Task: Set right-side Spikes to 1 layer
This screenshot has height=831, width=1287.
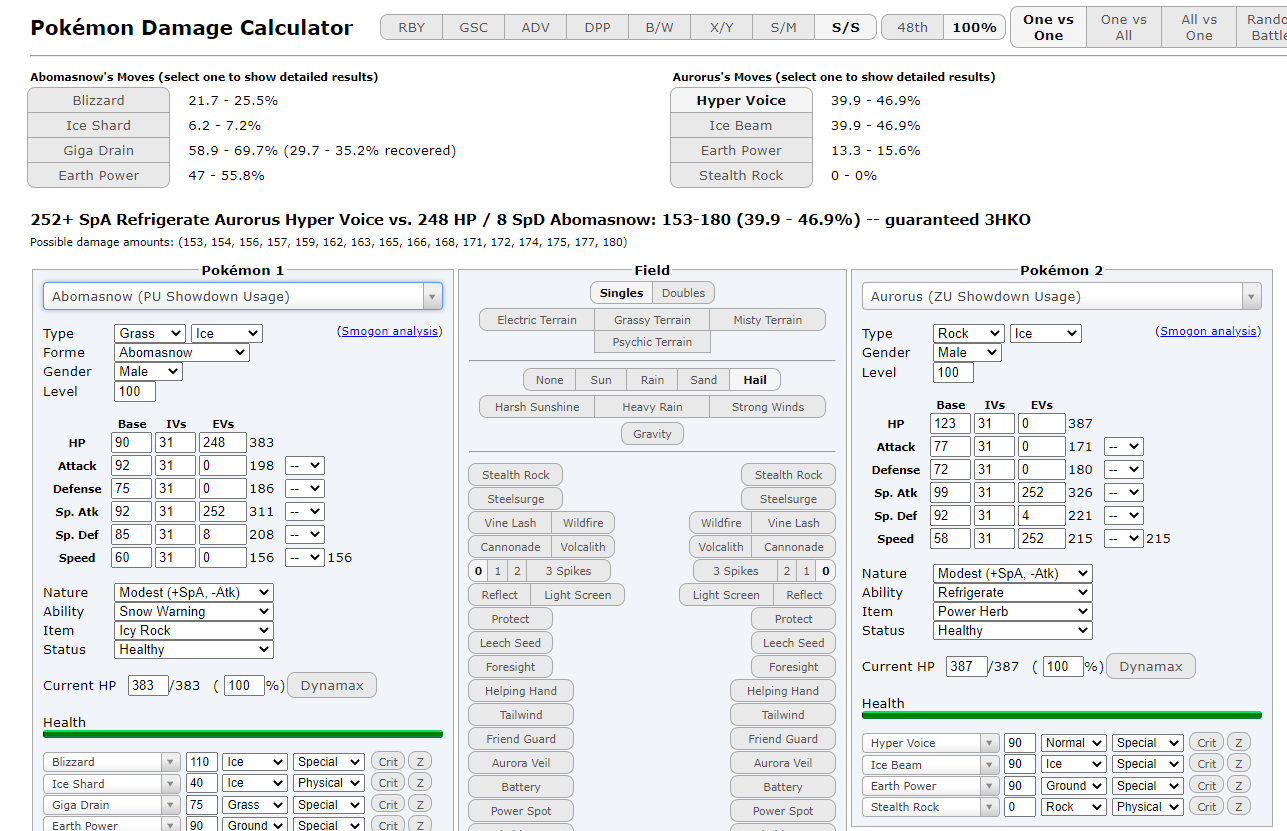Action: pos(806,571)
